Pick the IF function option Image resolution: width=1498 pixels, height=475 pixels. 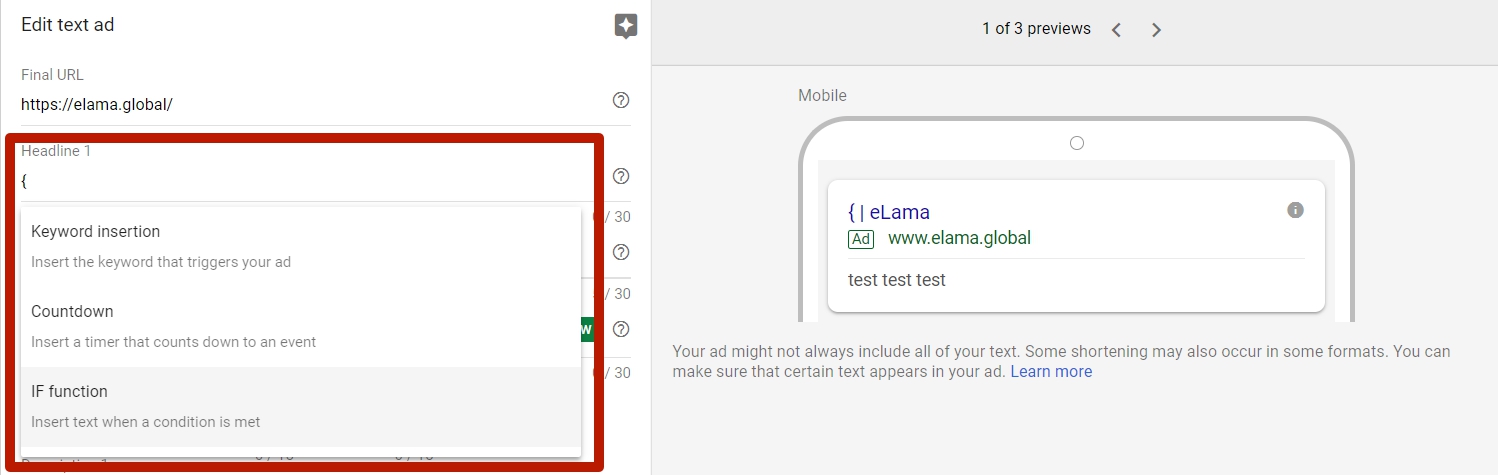pyautogui.click(x=301, y=406)
